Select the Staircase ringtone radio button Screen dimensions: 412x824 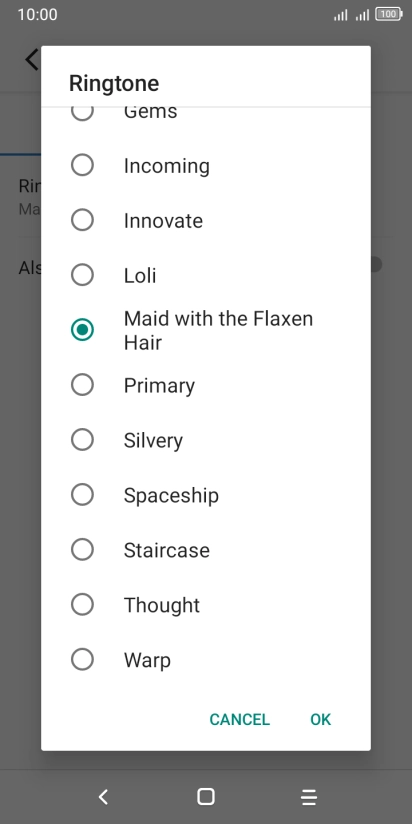coord(82,549)
